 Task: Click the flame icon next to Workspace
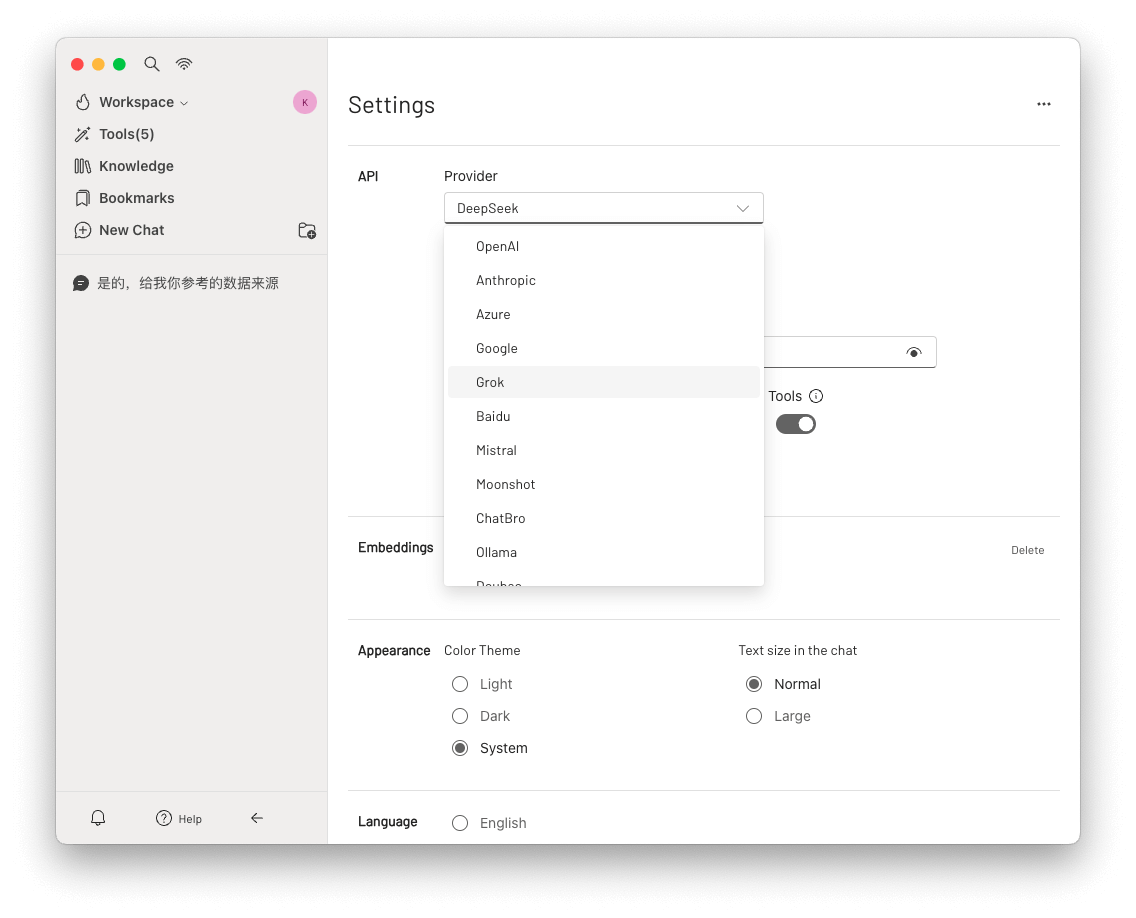point(83,102)
